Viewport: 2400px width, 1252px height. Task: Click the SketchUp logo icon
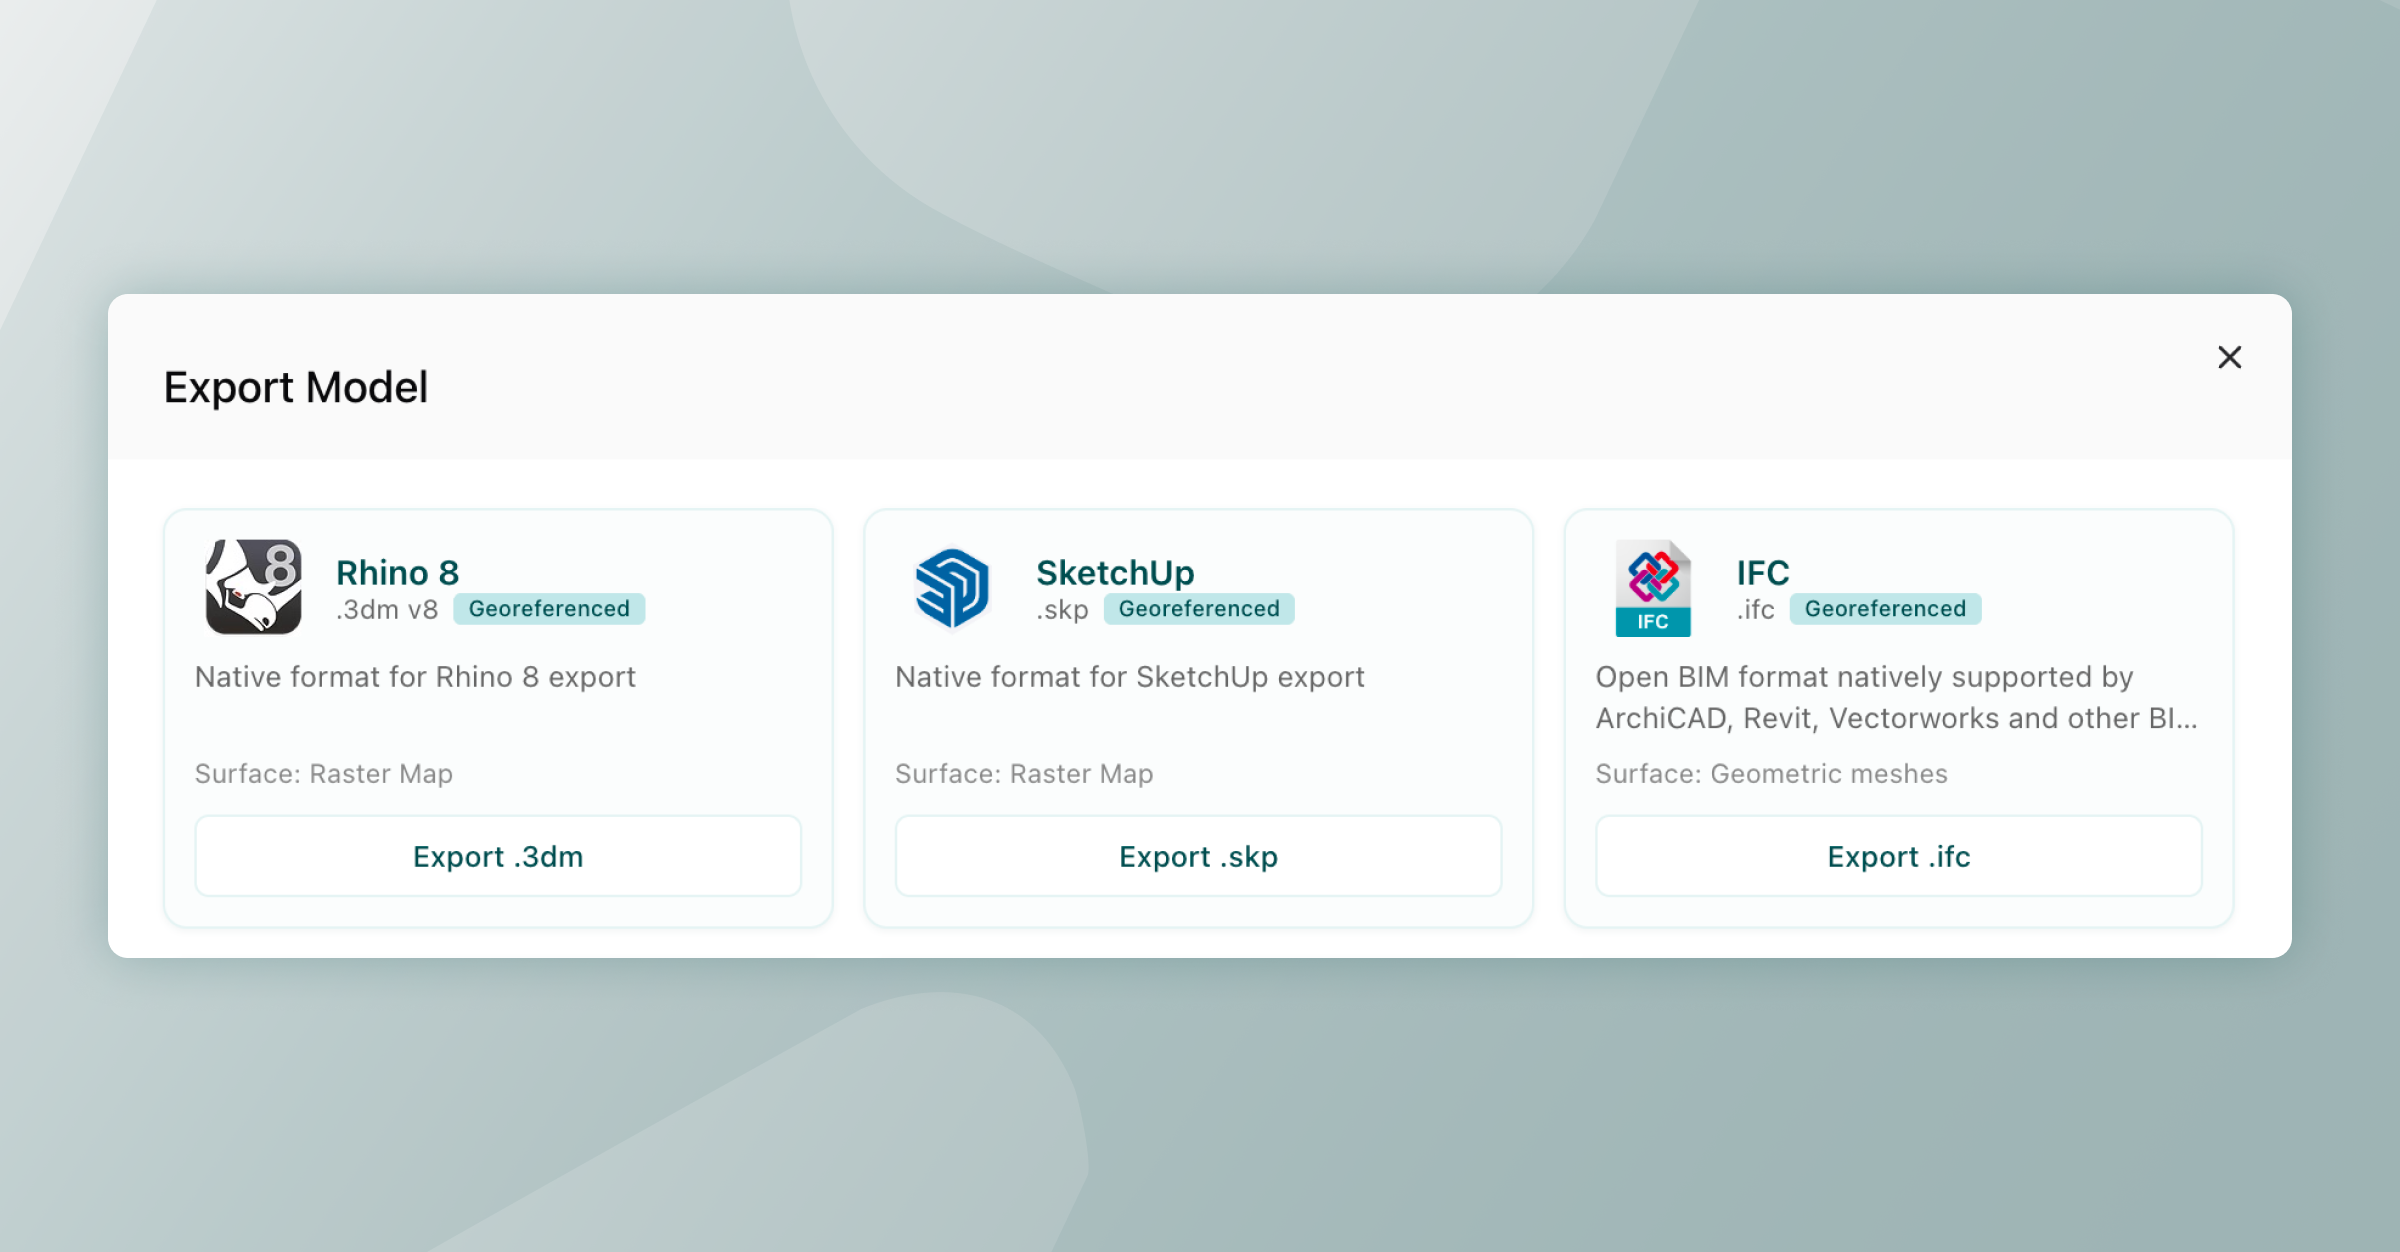(952, 588)
